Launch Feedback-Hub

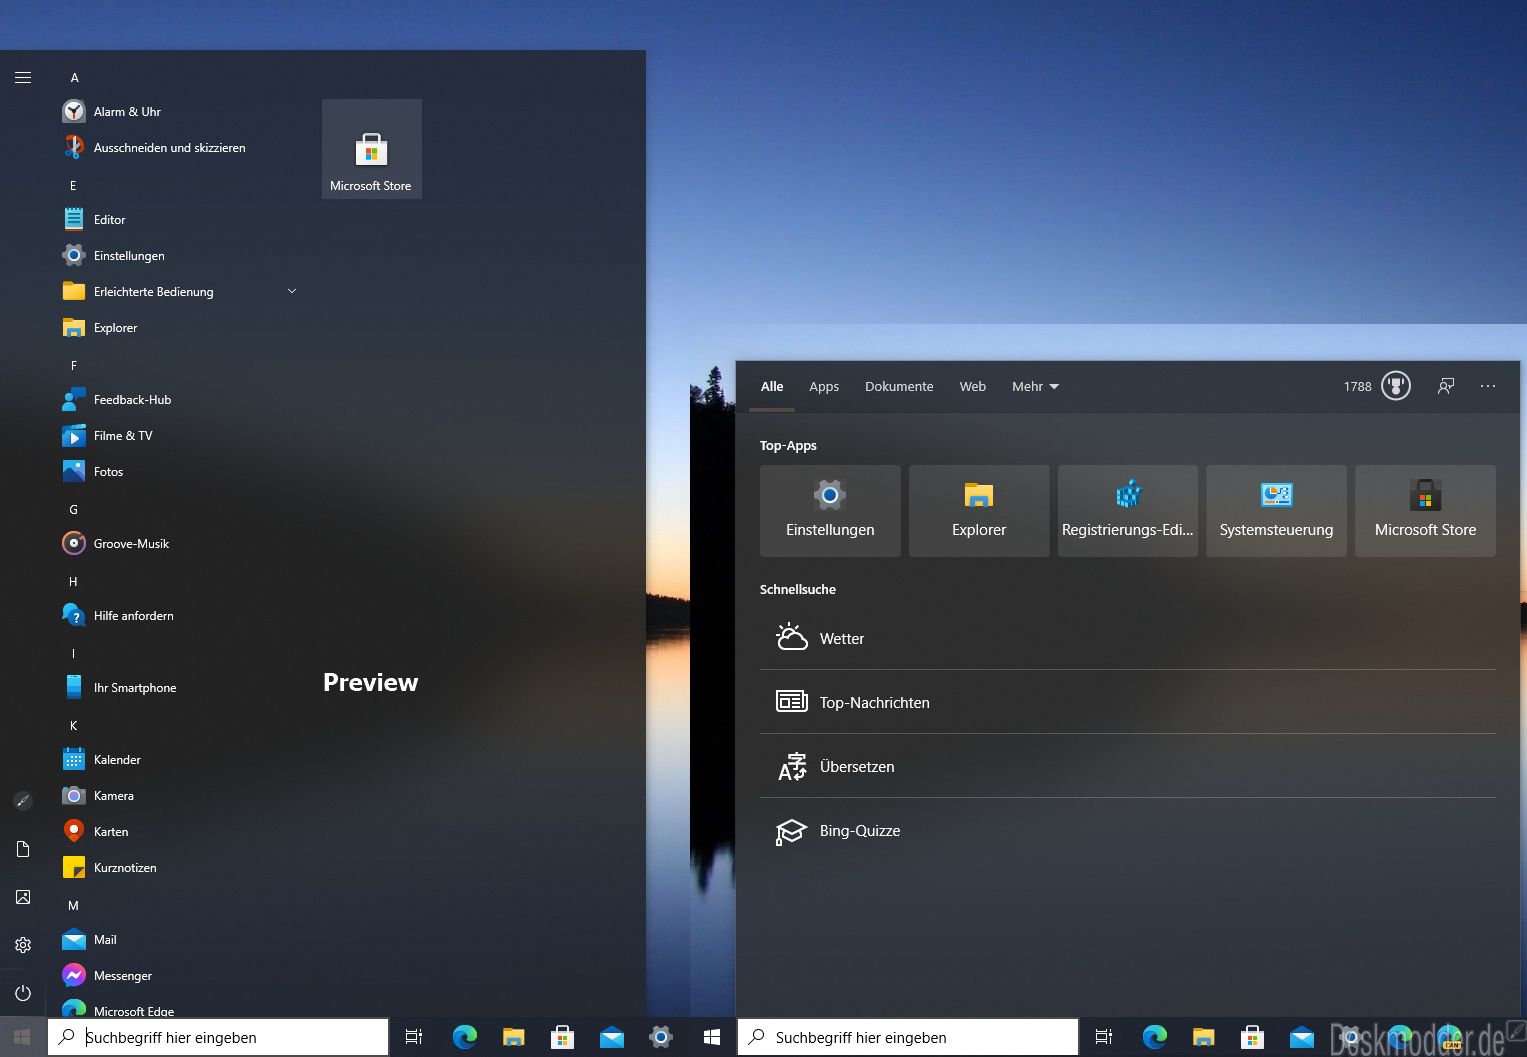pyautogui.click(x=180, y=400)
